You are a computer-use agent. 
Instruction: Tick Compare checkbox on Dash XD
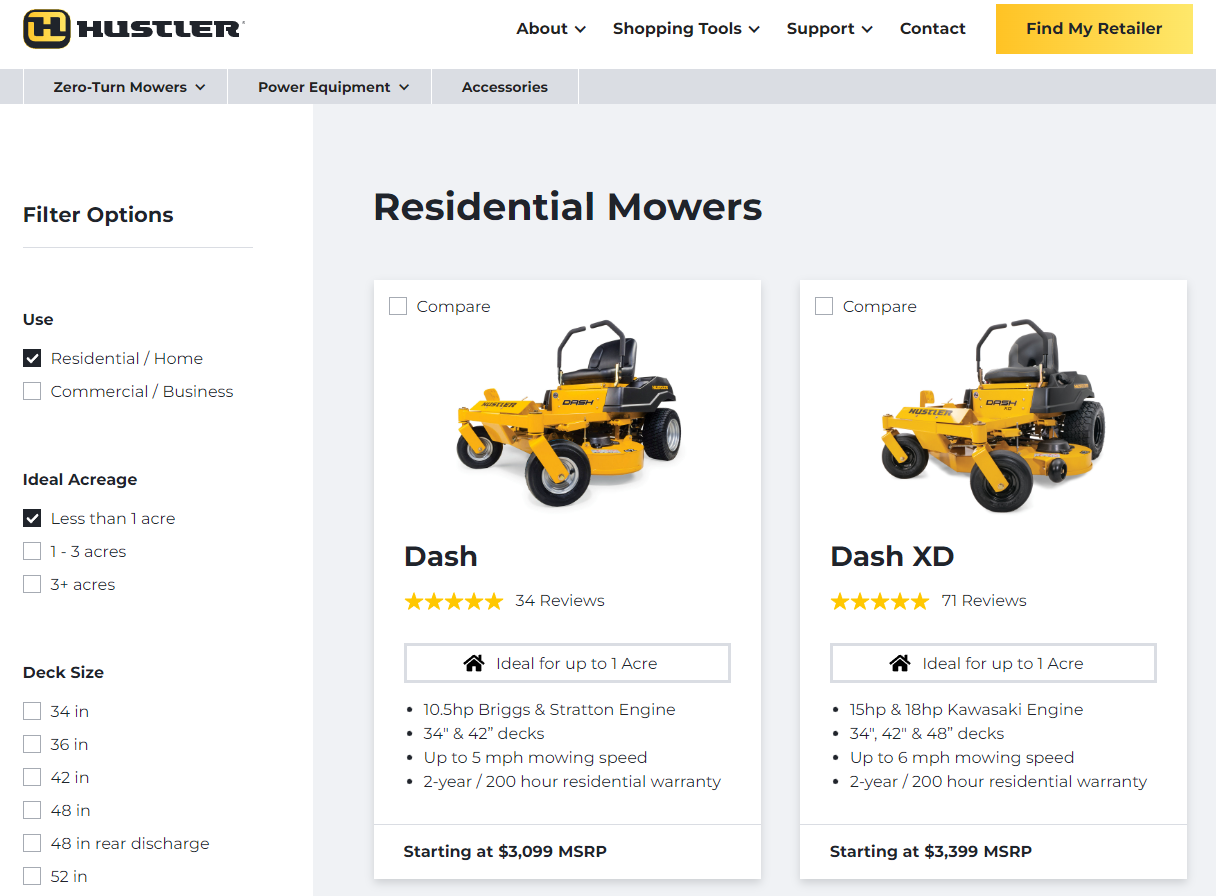point(824,306)
